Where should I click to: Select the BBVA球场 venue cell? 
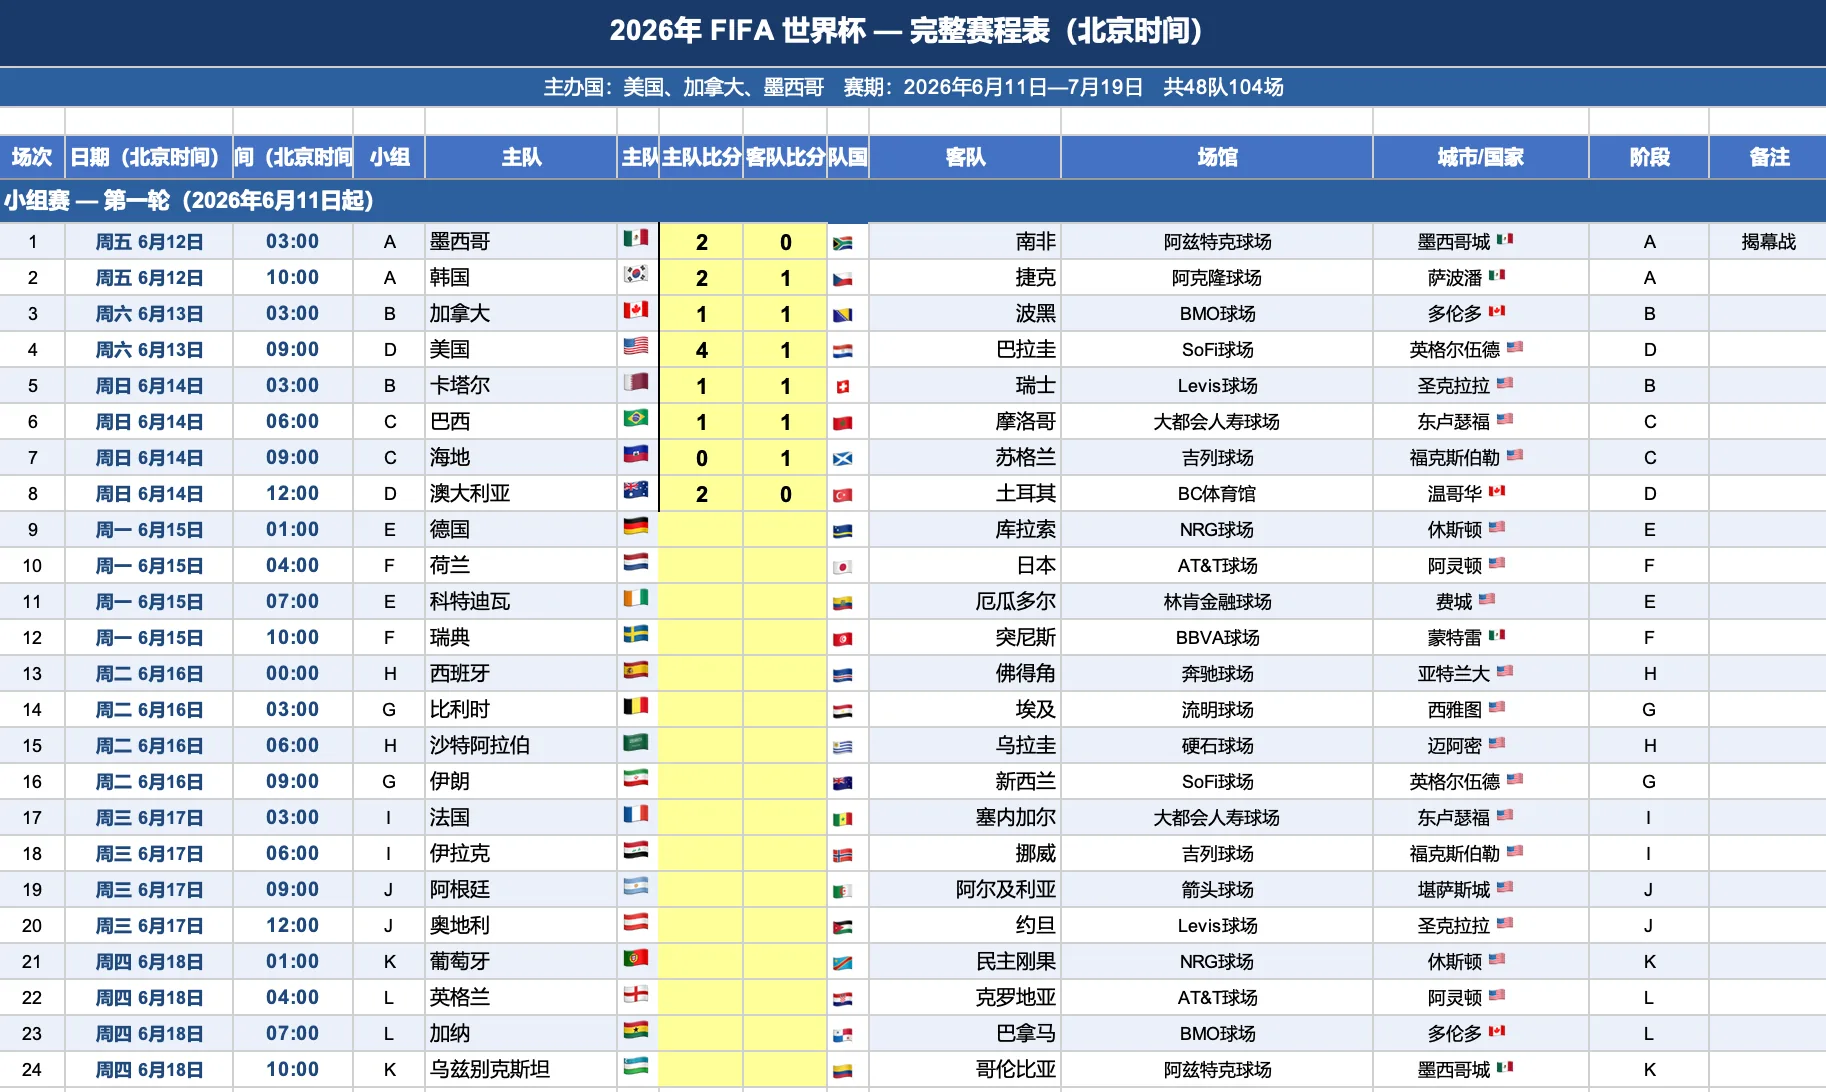click(x=1217, y=637)
